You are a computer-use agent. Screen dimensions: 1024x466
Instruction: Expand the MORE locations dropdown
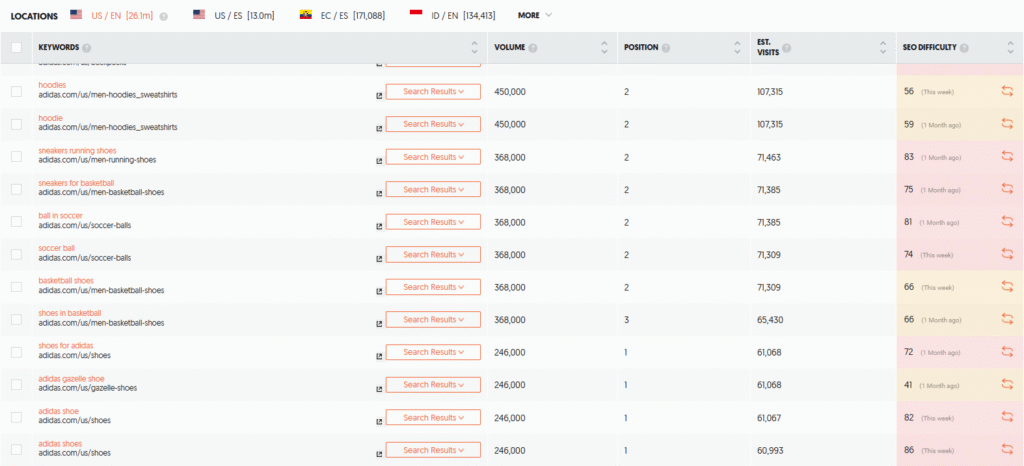[x=535, y=15]
